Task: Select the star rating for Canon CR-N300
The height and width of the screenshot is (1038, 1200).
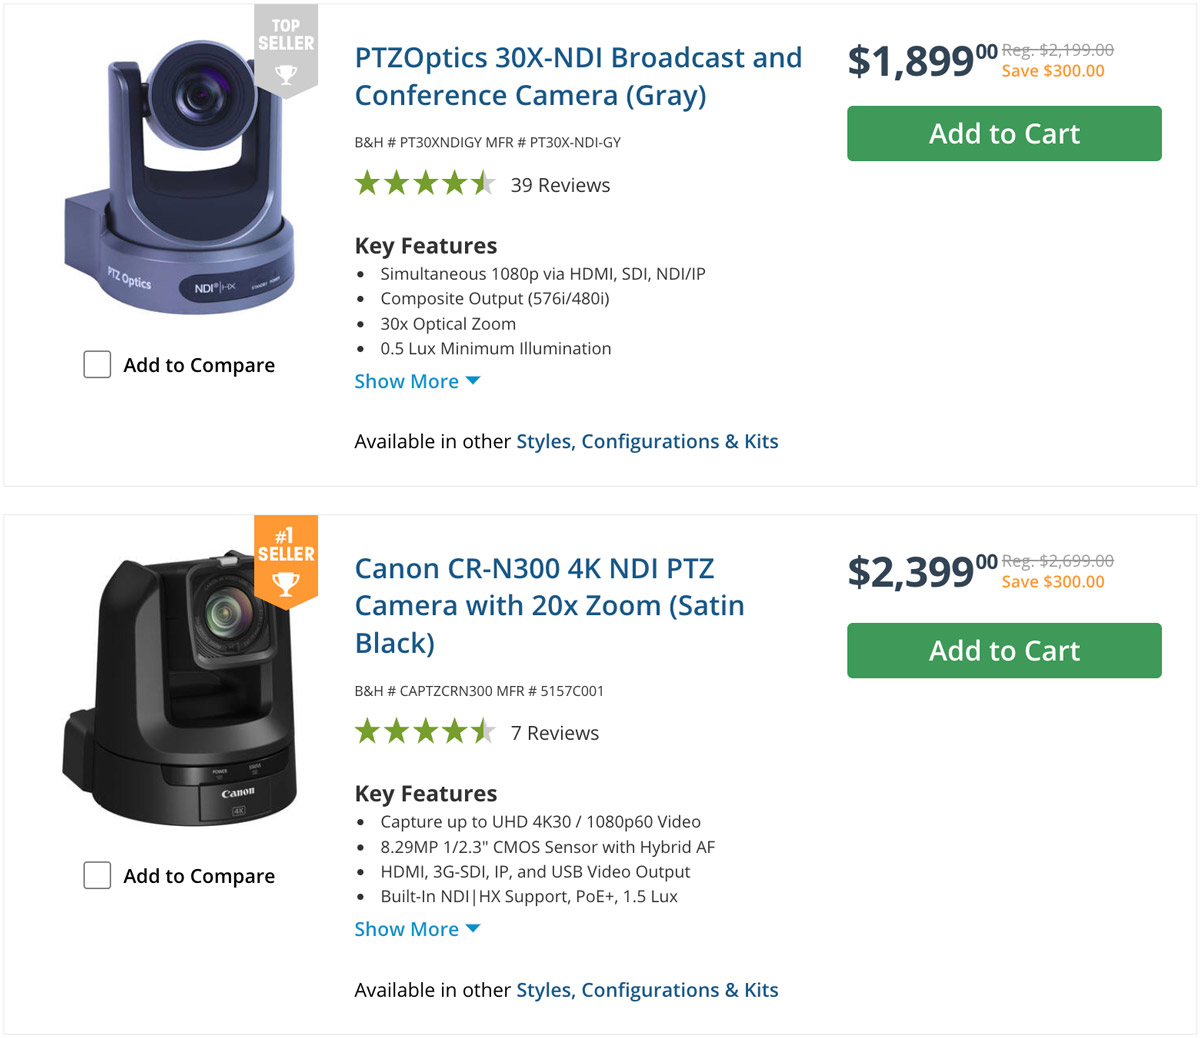Action: click(425, 731)
